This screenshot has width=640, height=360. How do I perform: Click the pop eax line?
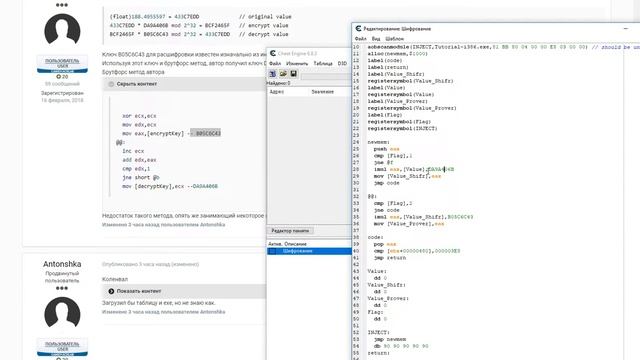385,244
